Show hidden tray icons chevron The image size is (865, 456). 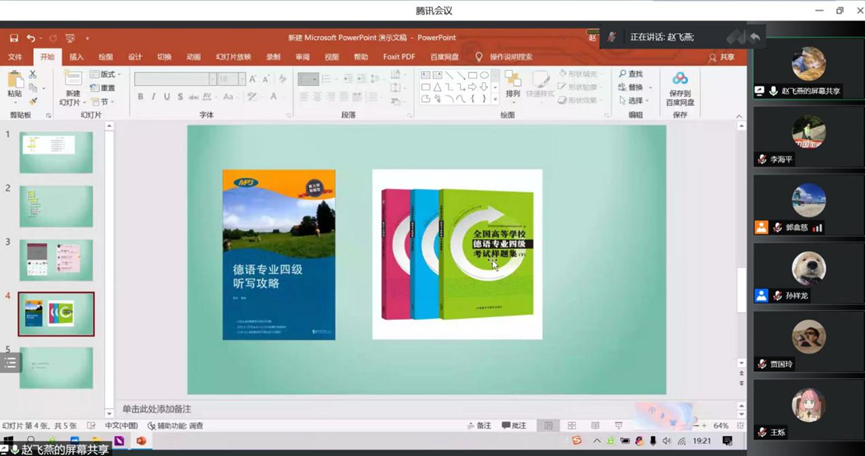pyautogui.click(x=597, y=441)
